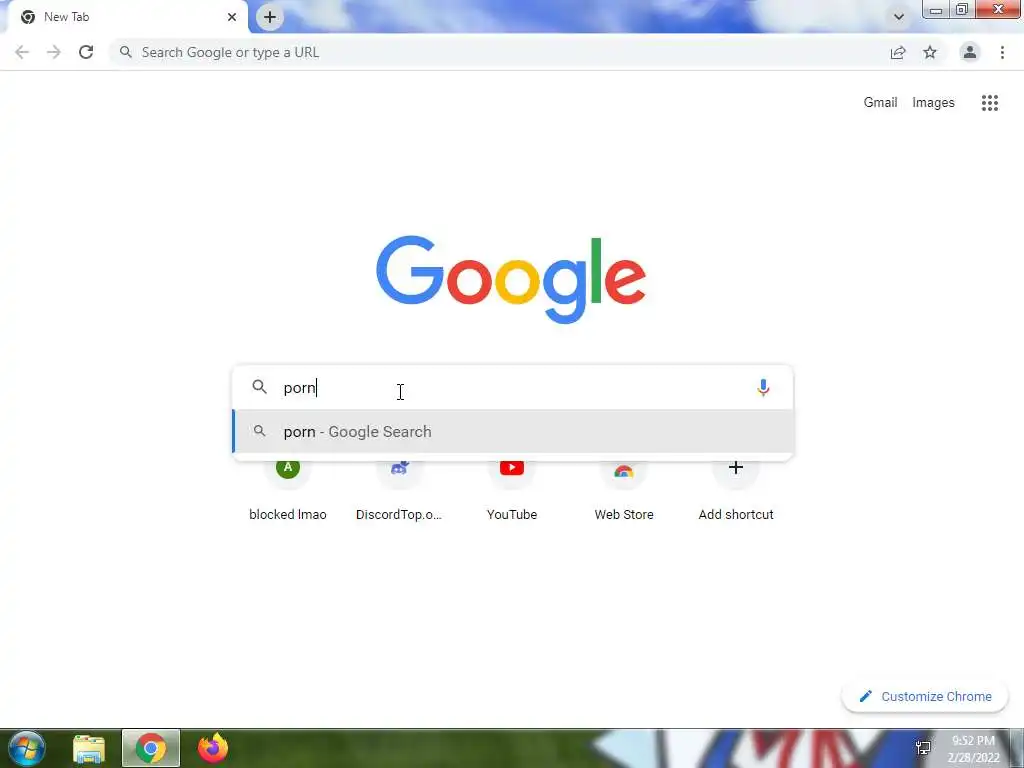
Task: Click the share page icon in address bar
Action: (898, 52)
